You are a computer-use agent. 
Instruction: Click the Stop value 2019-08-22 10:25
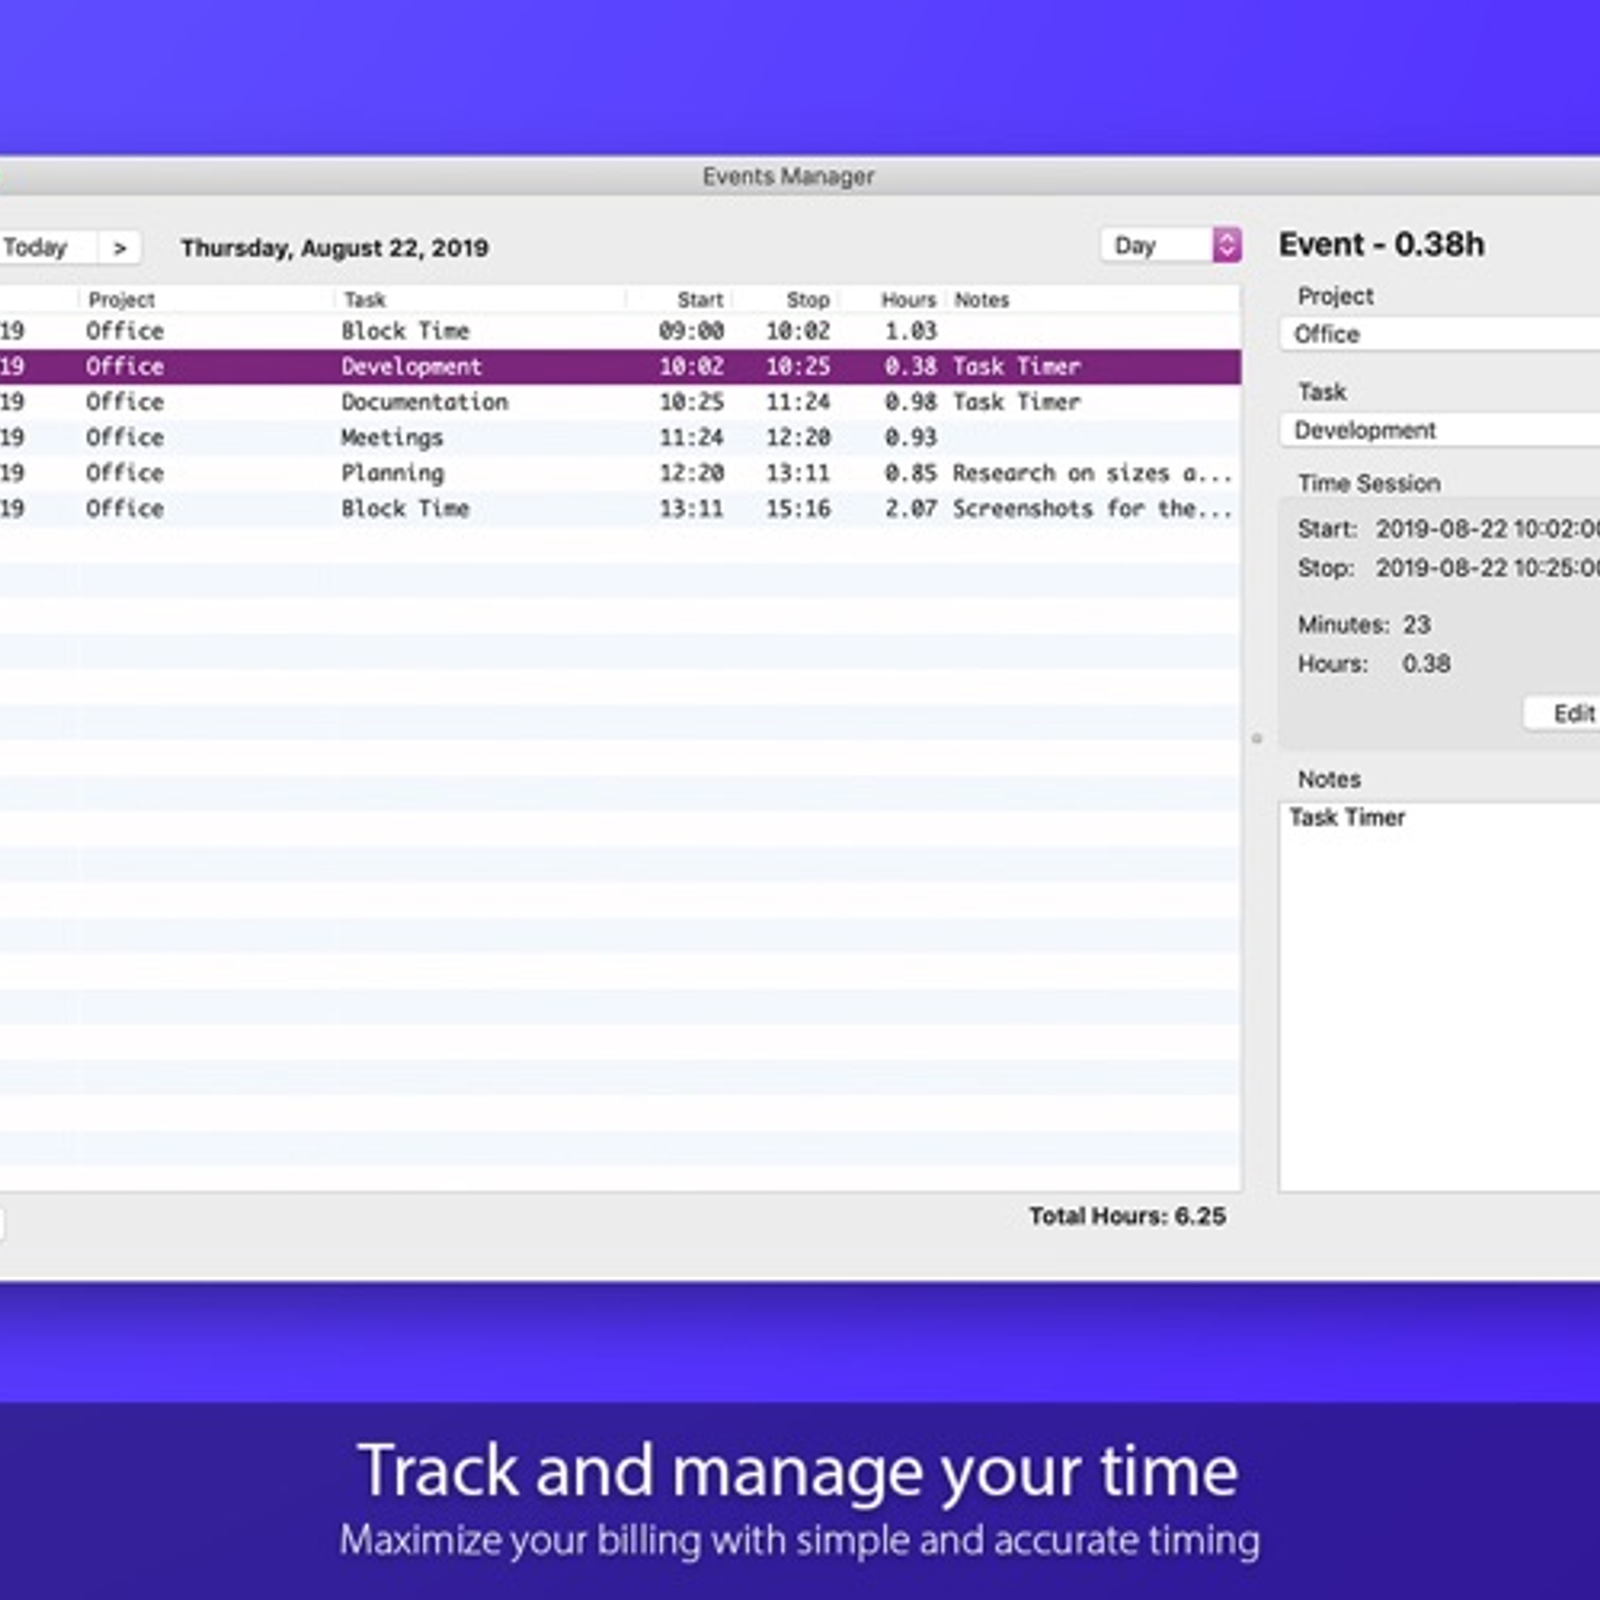point(1487,568)
